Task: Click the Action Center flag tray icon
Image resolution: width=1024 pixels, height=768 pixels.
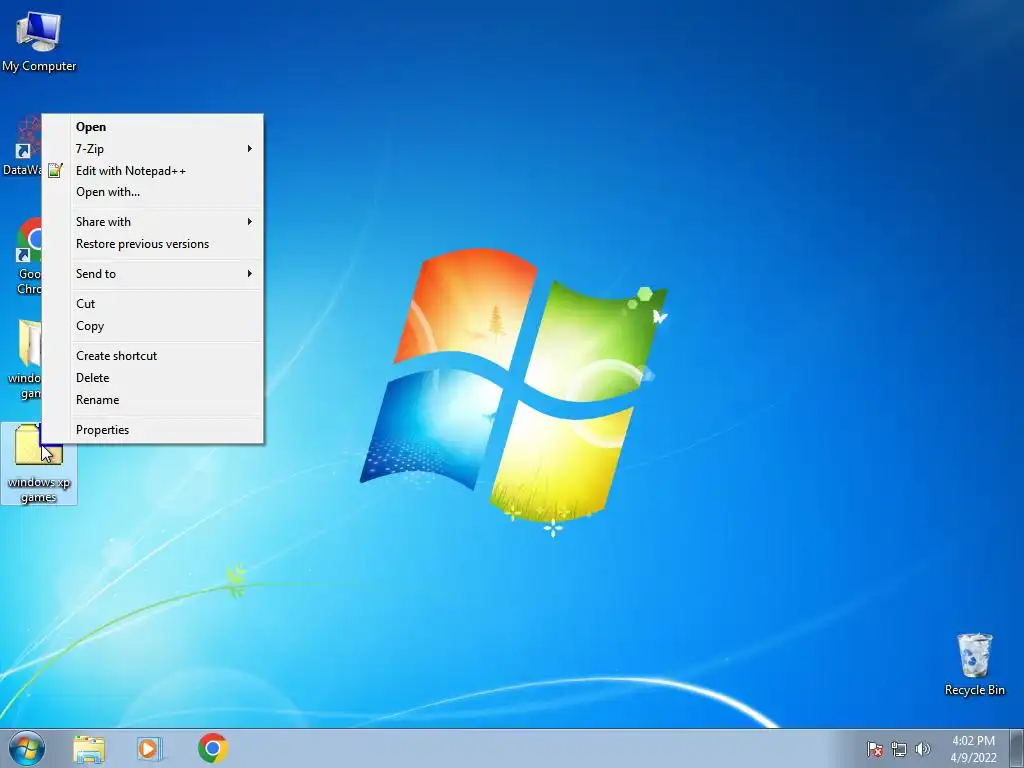Action: [x=874, y=749]
